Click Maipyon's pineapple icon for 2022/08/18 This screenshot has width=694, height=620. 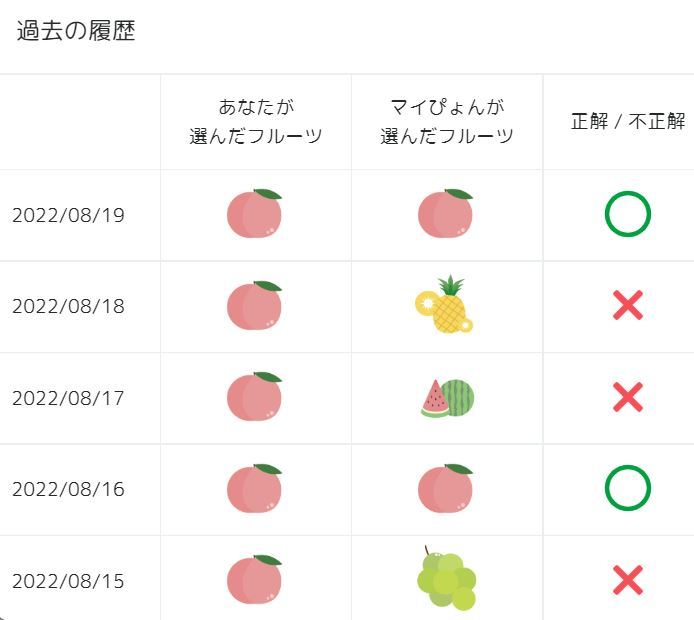point(445,305)
